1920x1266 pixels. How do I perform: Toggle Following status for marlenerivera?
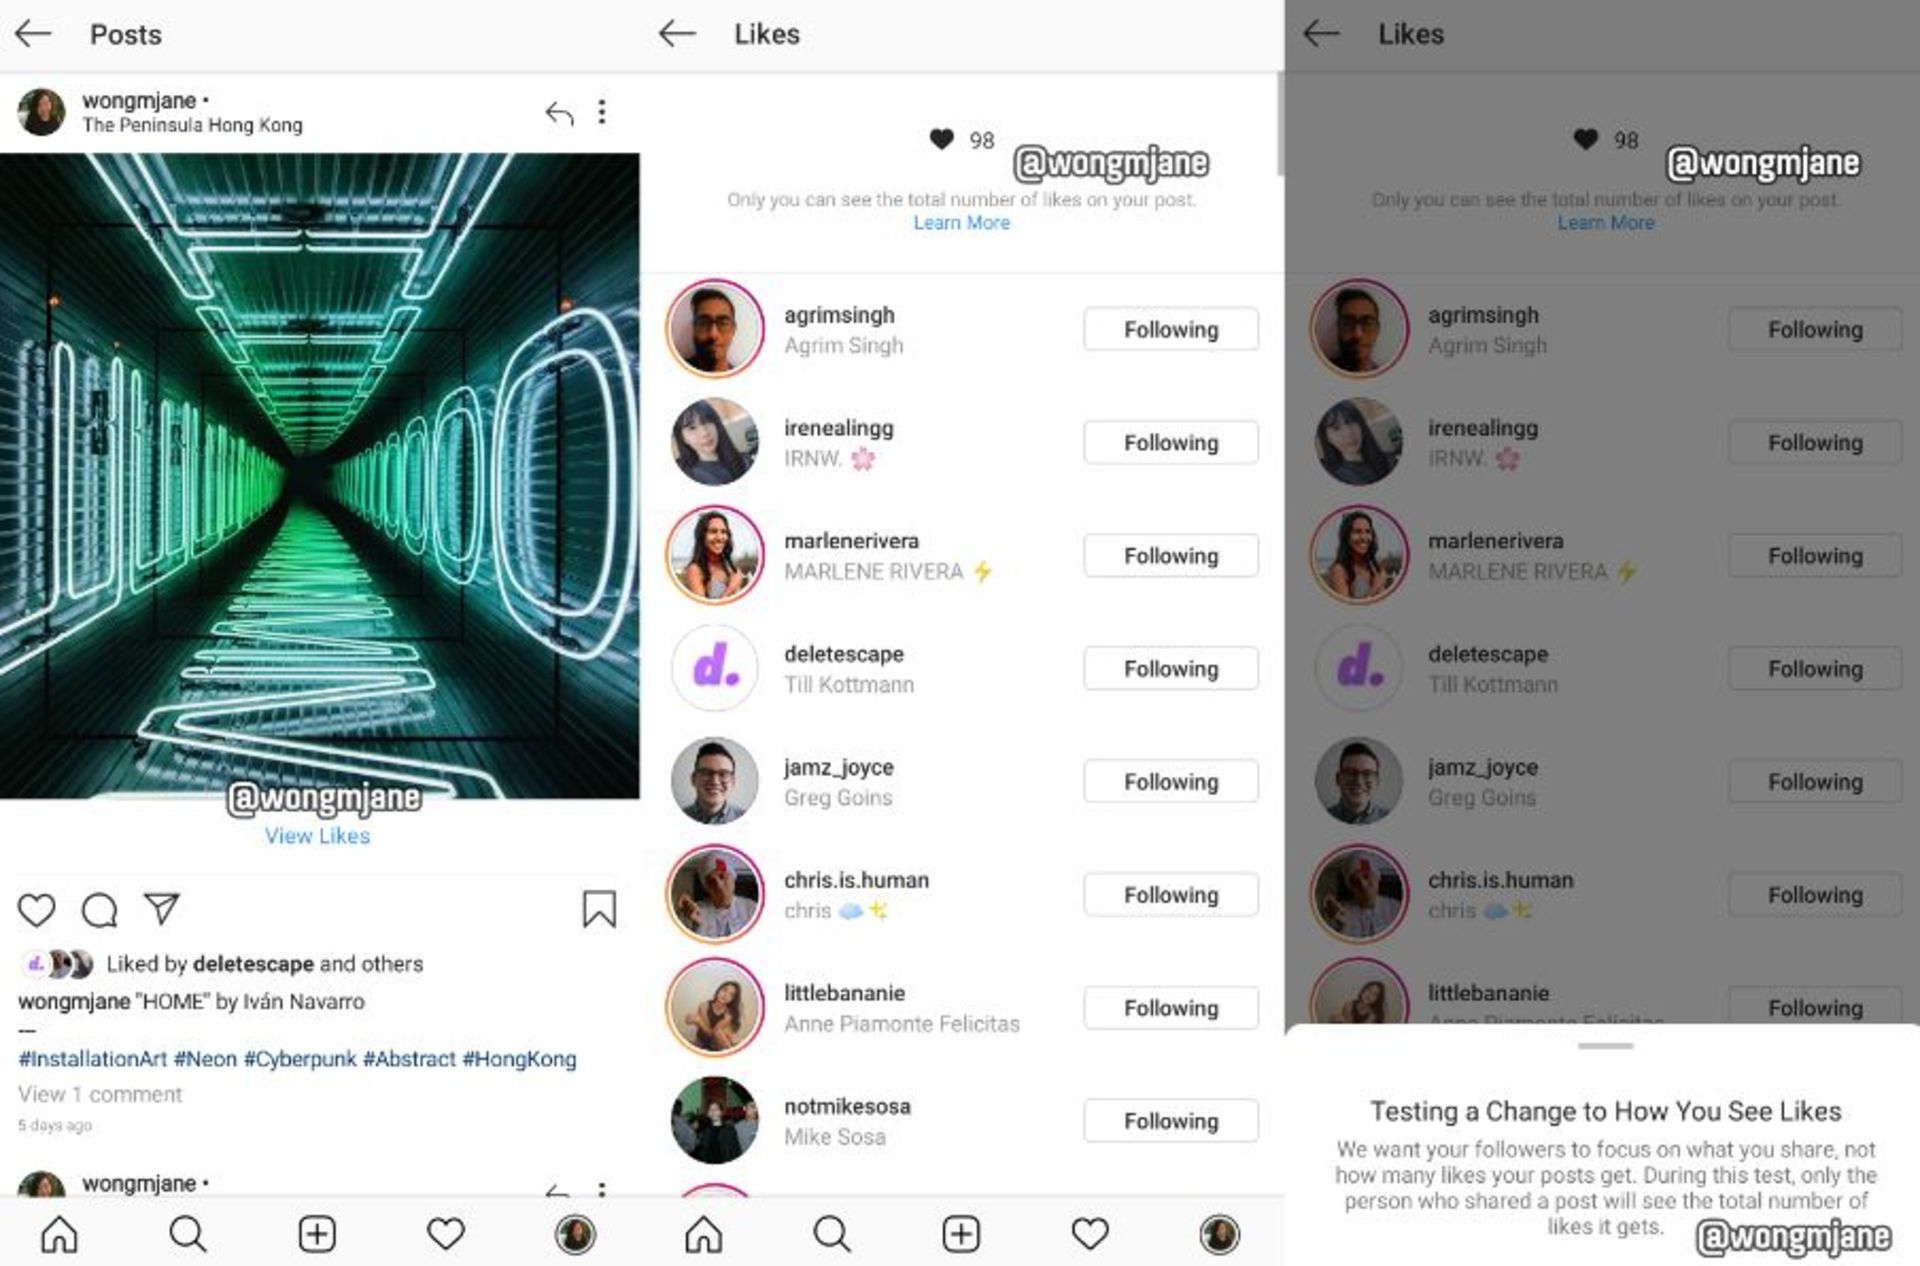click(x=1173, y=554)
